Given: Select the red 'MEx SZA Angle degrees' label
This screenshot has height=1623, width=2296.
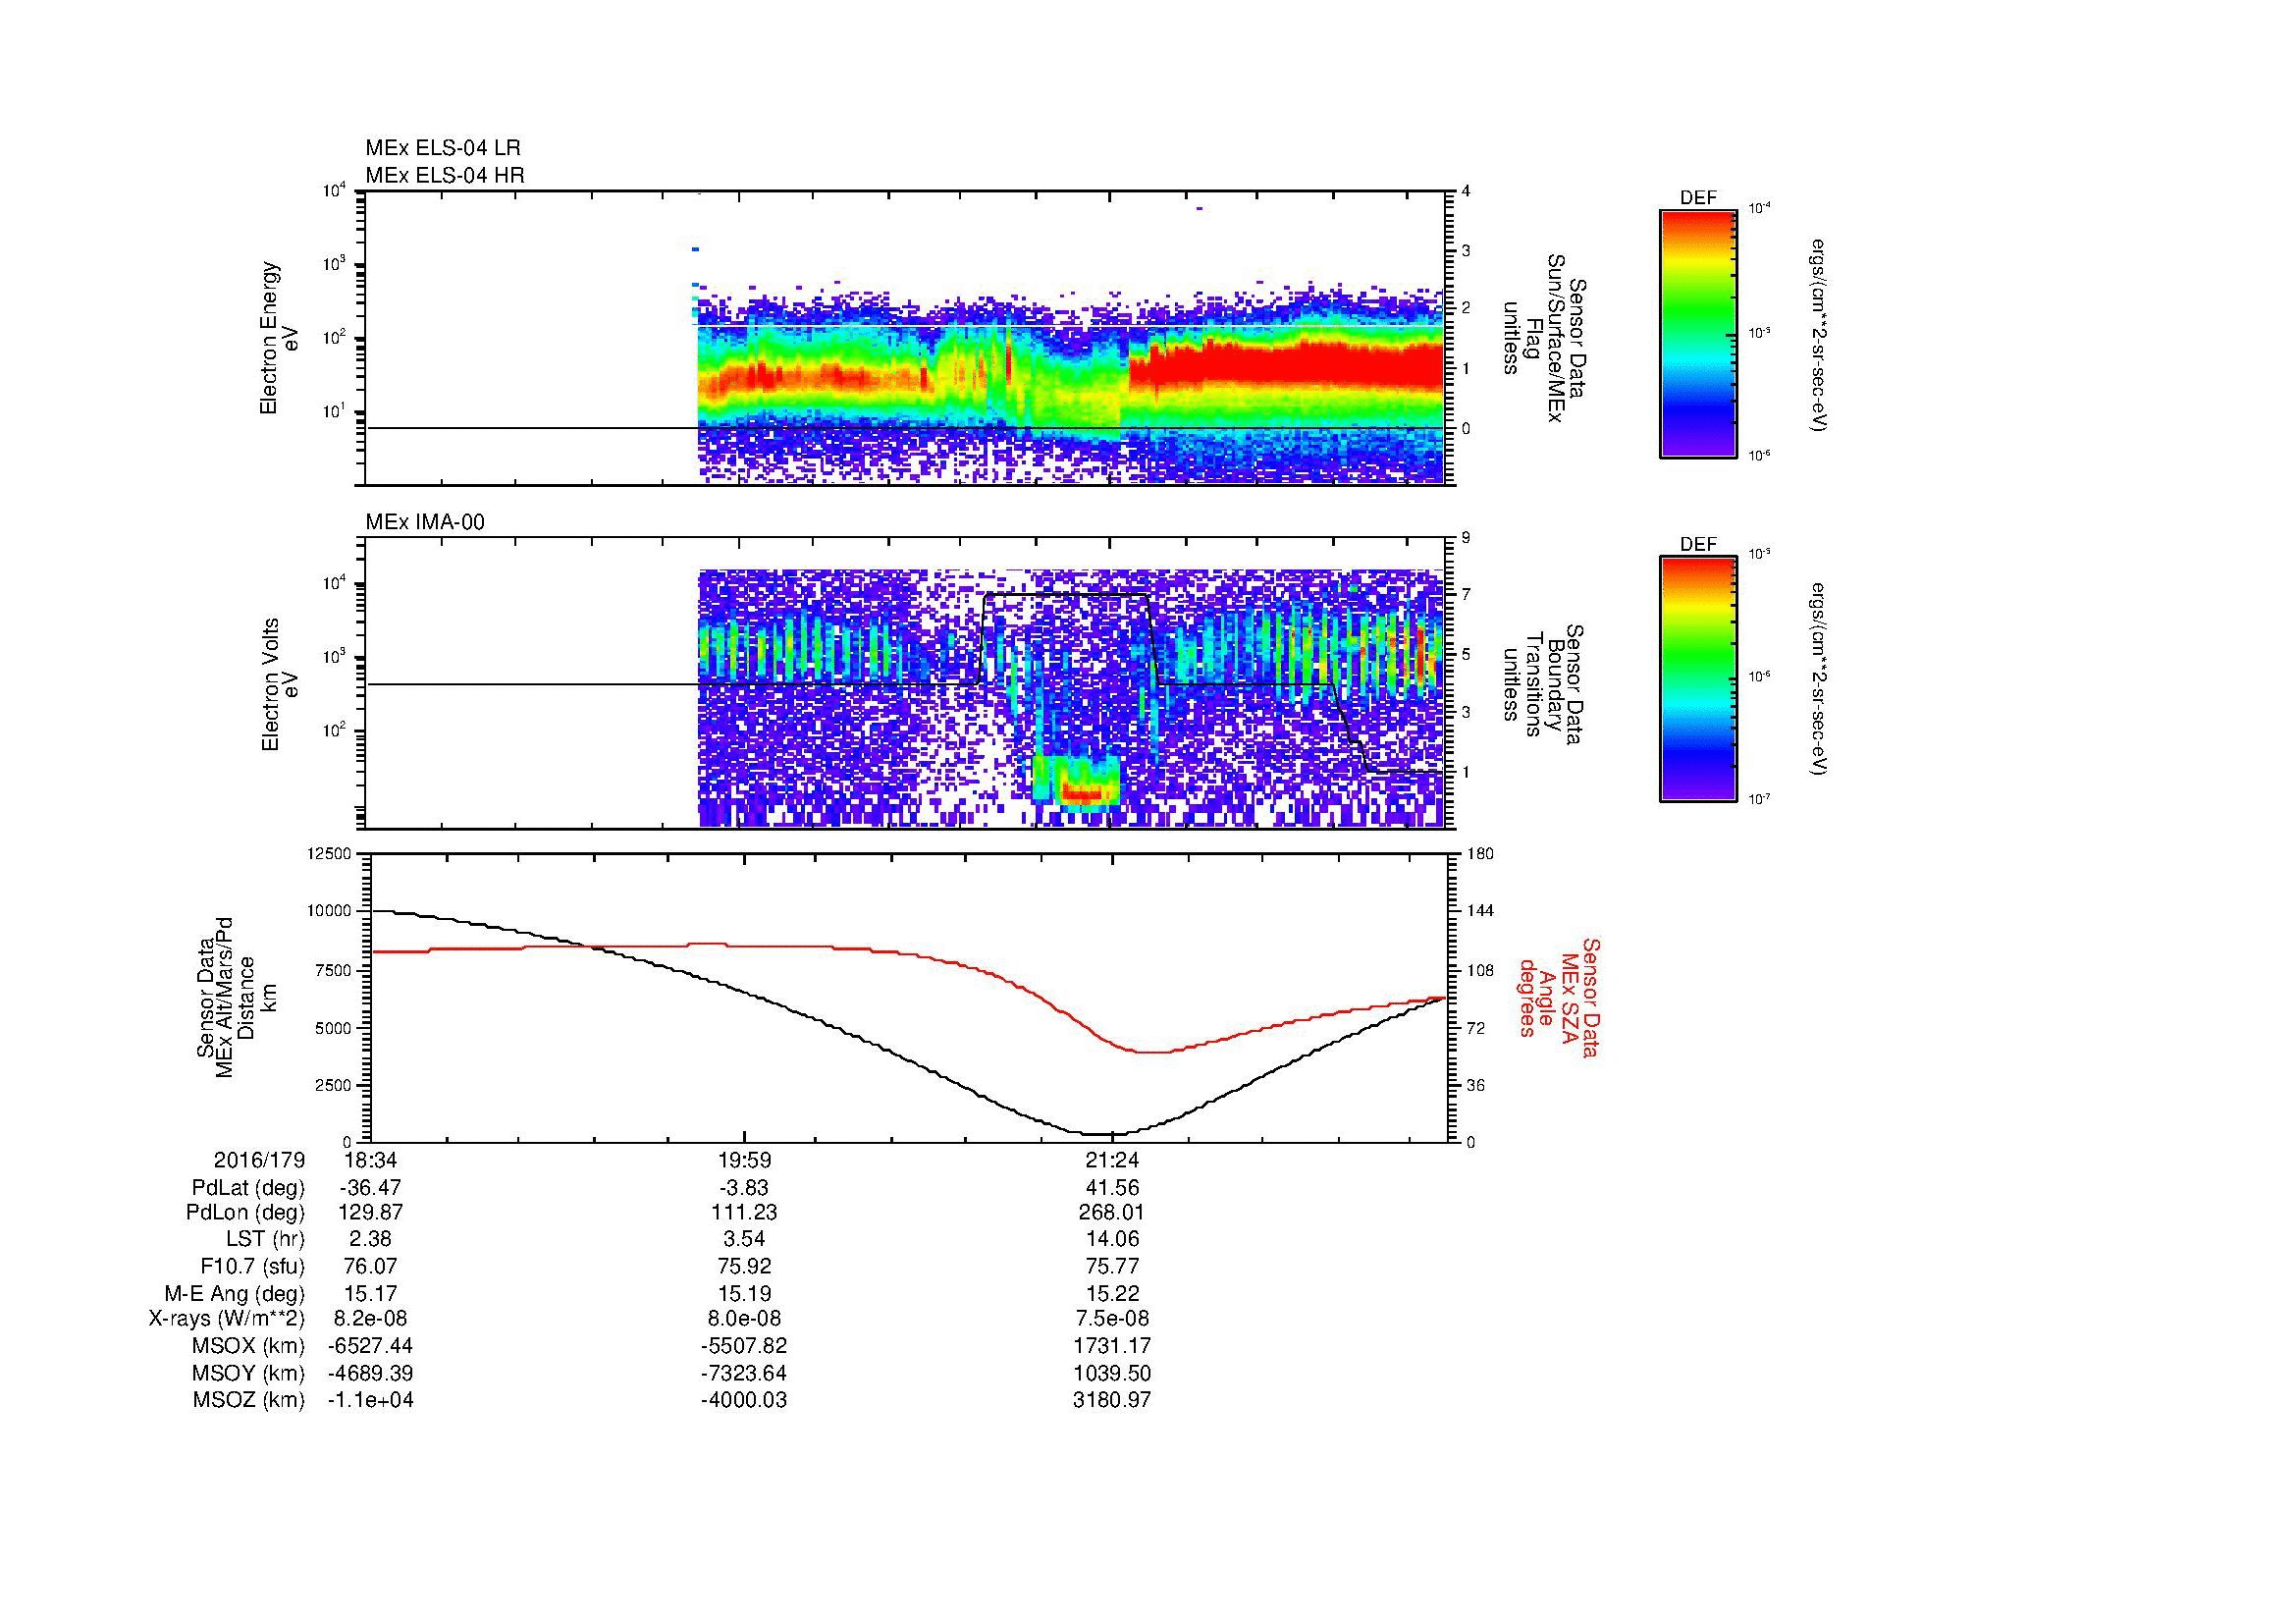Looking at the screenshot, I should [x=1559, y=998].
